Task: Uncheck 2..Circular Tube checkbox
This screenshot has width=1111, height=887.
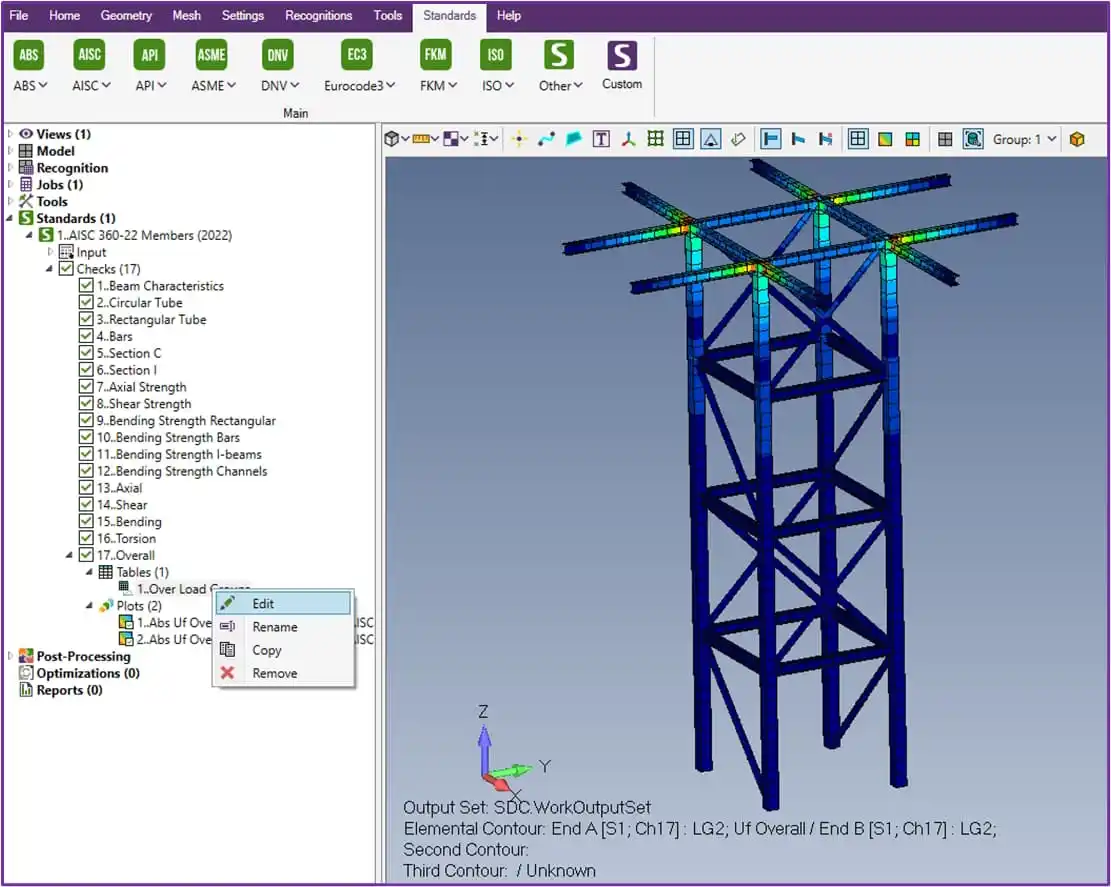Action: pos(86,303)
